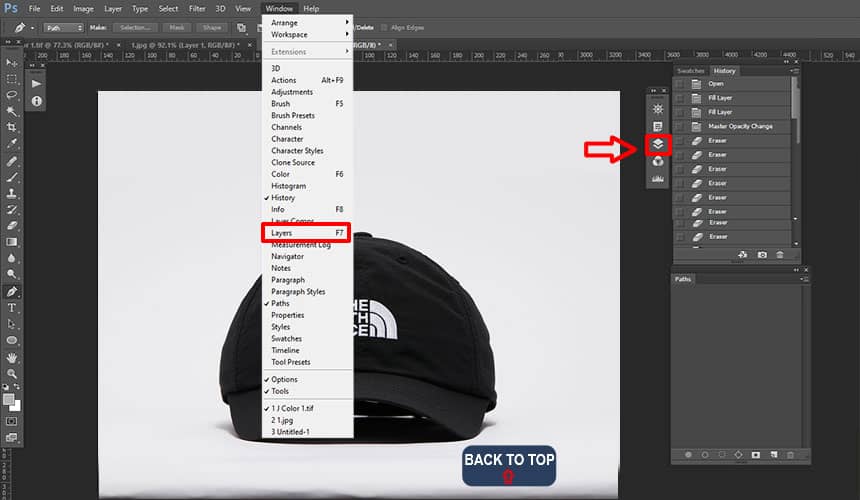Click the Mask button in options bar
The width and height of the screenshot is (860, 500).
[177, 27]
